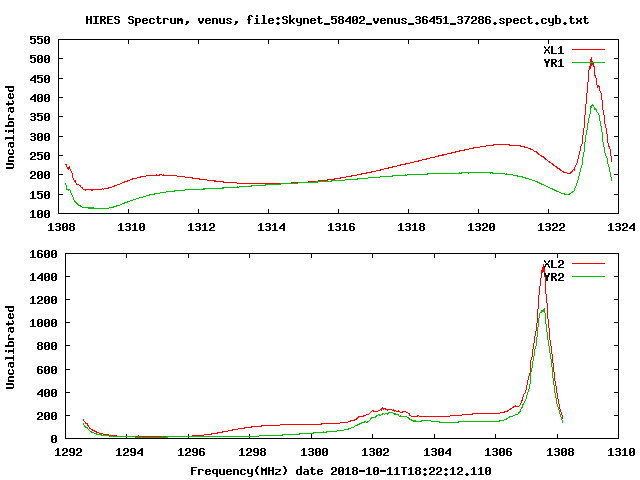Screen dimensions: 640x480
Task: Click the 1314 frequency tick label
Action: [x=271, y=227]
